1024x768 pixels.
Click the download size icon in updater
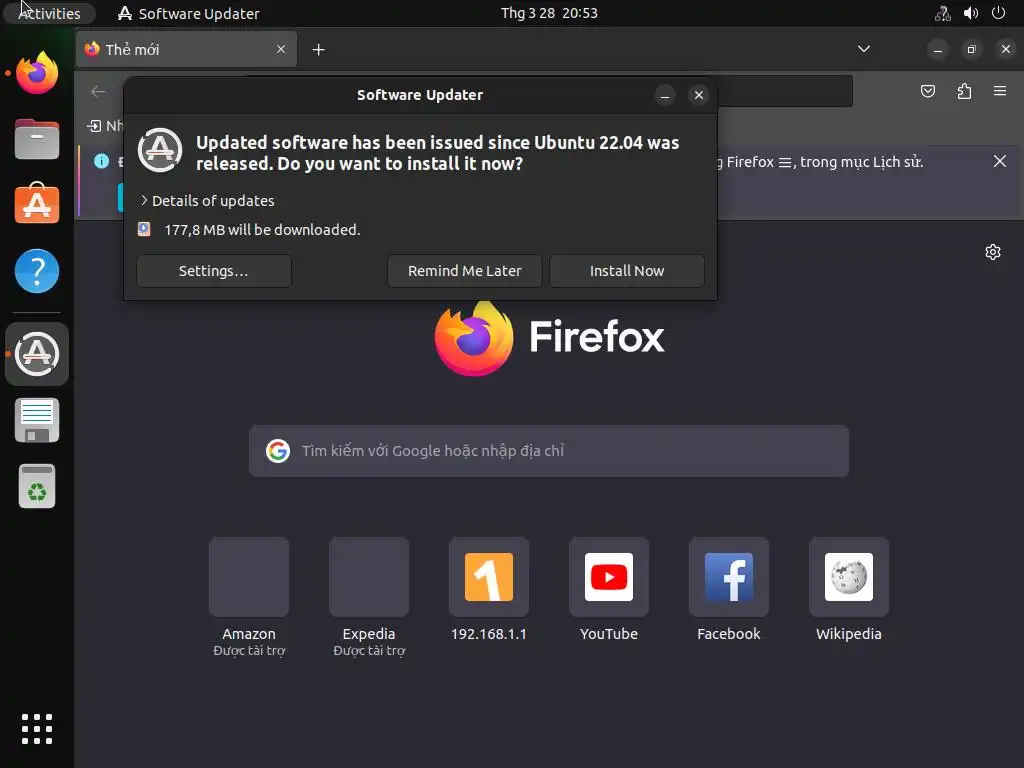point(144,229)
